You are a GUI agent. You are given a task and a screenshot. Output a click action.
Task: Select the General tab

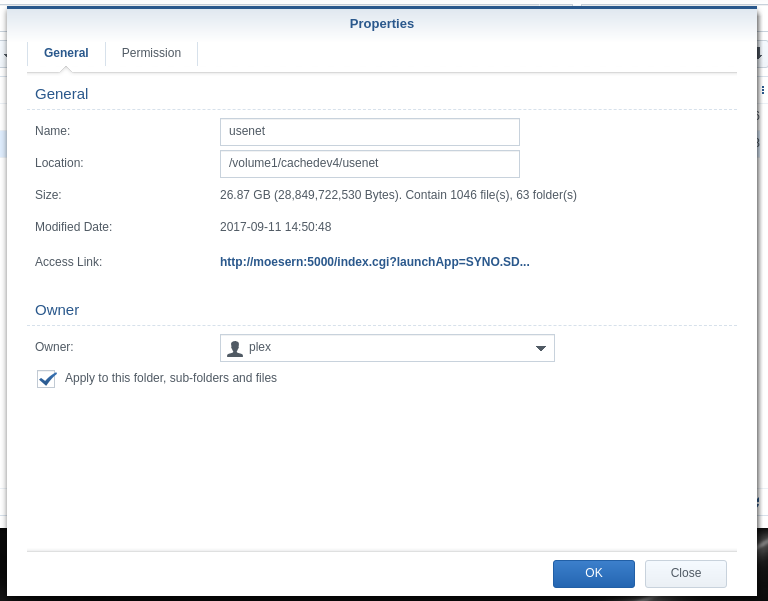click(x=66, y=53)
